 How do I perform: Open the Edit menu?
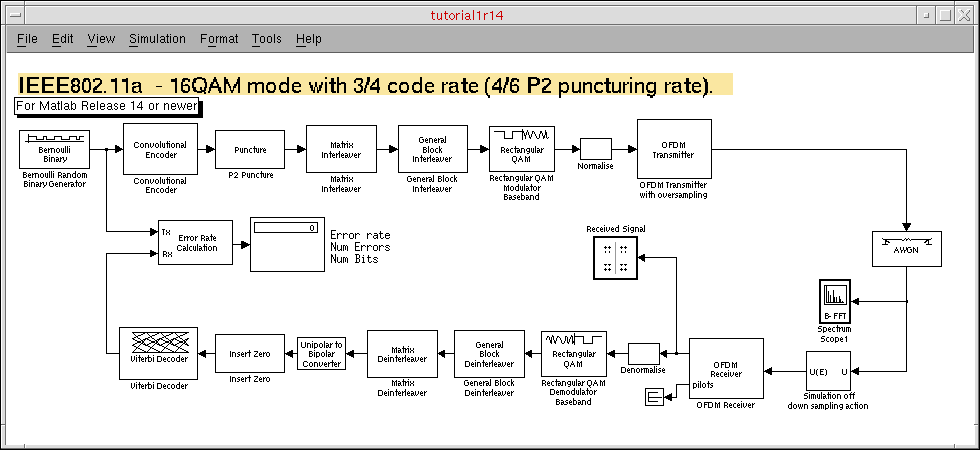pos(62,39)
